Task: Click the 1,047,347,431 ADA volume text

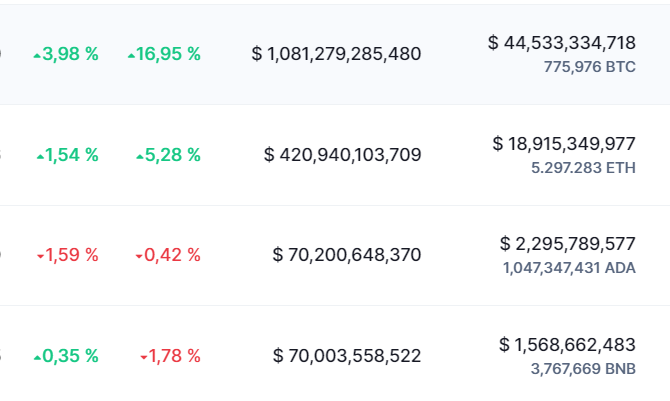Action: tap(569, 268)
